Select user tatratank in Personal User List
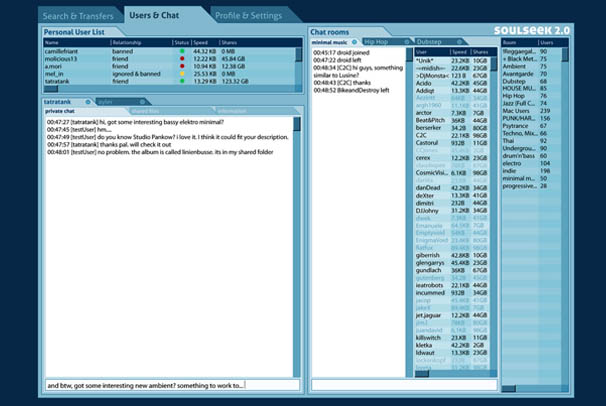This screenshot has width=606, height=406. click(x=62, y=79)
